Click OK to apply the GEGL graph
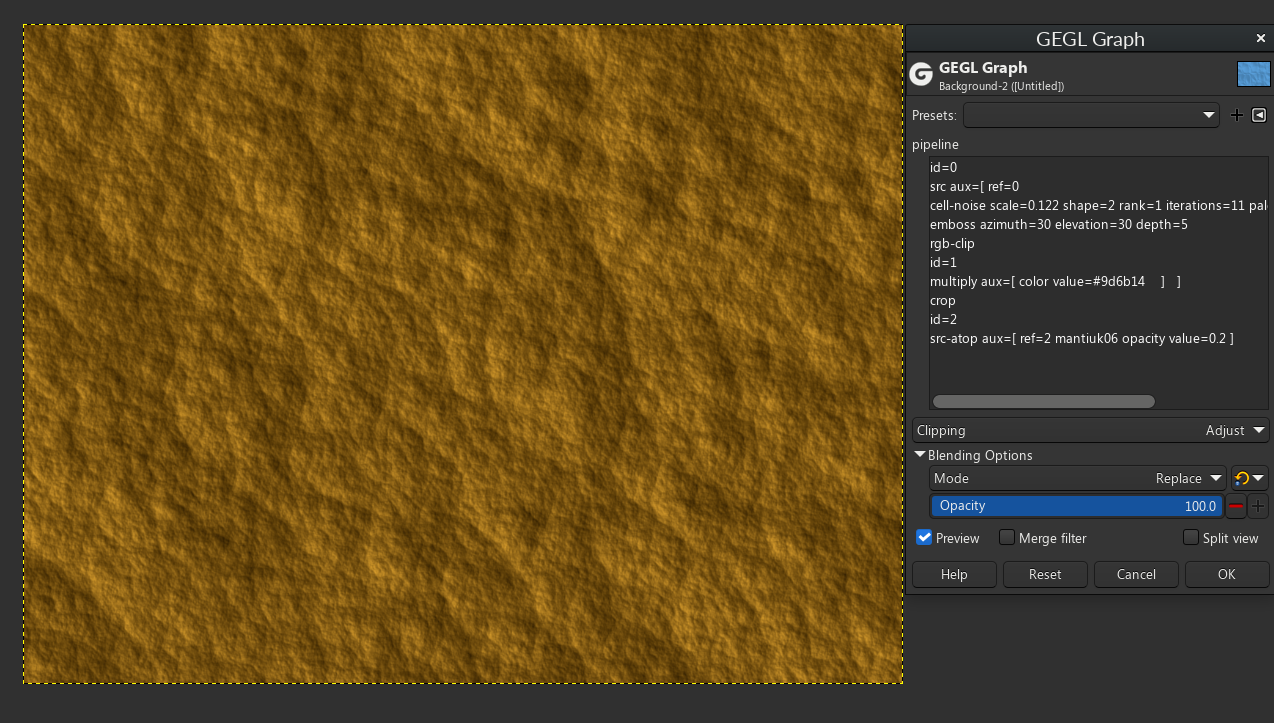The height and width of the screenshot is (723, 1274). click(x=1227, y=574)
